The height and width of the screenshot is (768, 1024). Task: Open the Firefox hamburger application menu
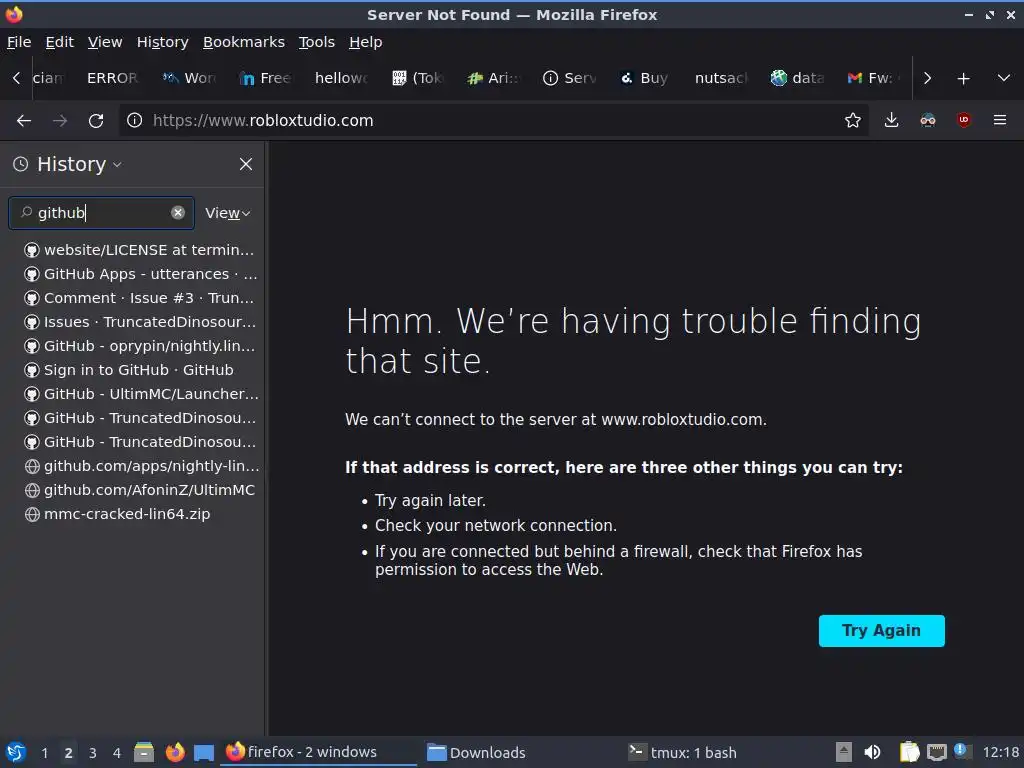click(x=999, y=120)
